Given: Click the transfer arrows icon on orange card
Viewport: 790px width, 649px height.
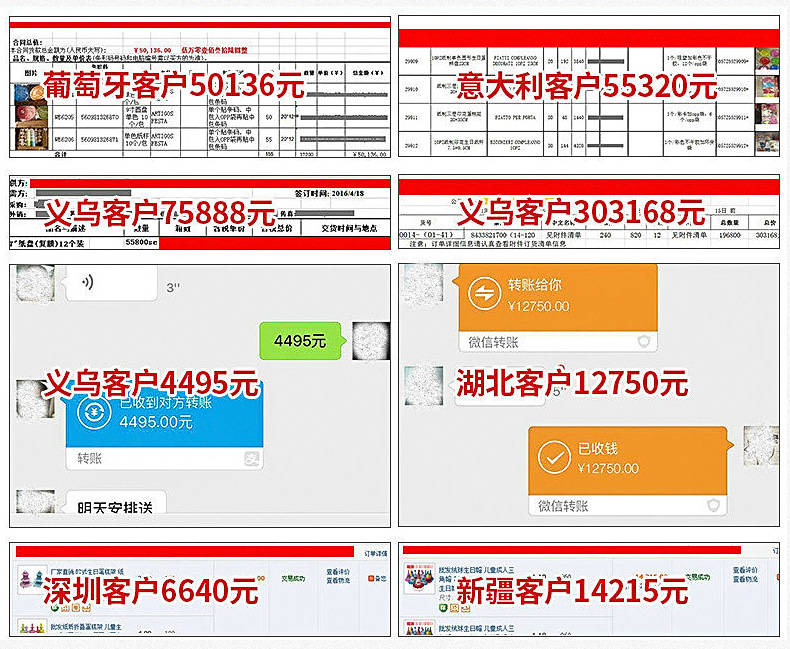Looking at the screenshot, I should pyautogui.click(x=484, y=293).
